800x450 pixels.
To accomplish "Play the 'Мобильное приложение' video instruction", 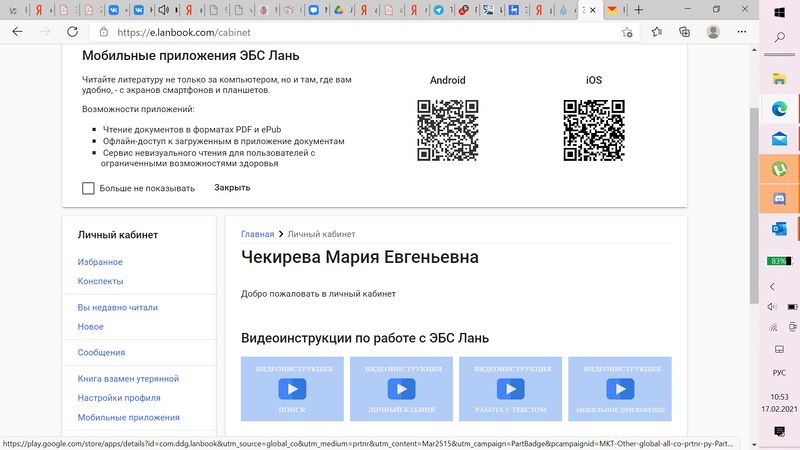I will 620,389.
